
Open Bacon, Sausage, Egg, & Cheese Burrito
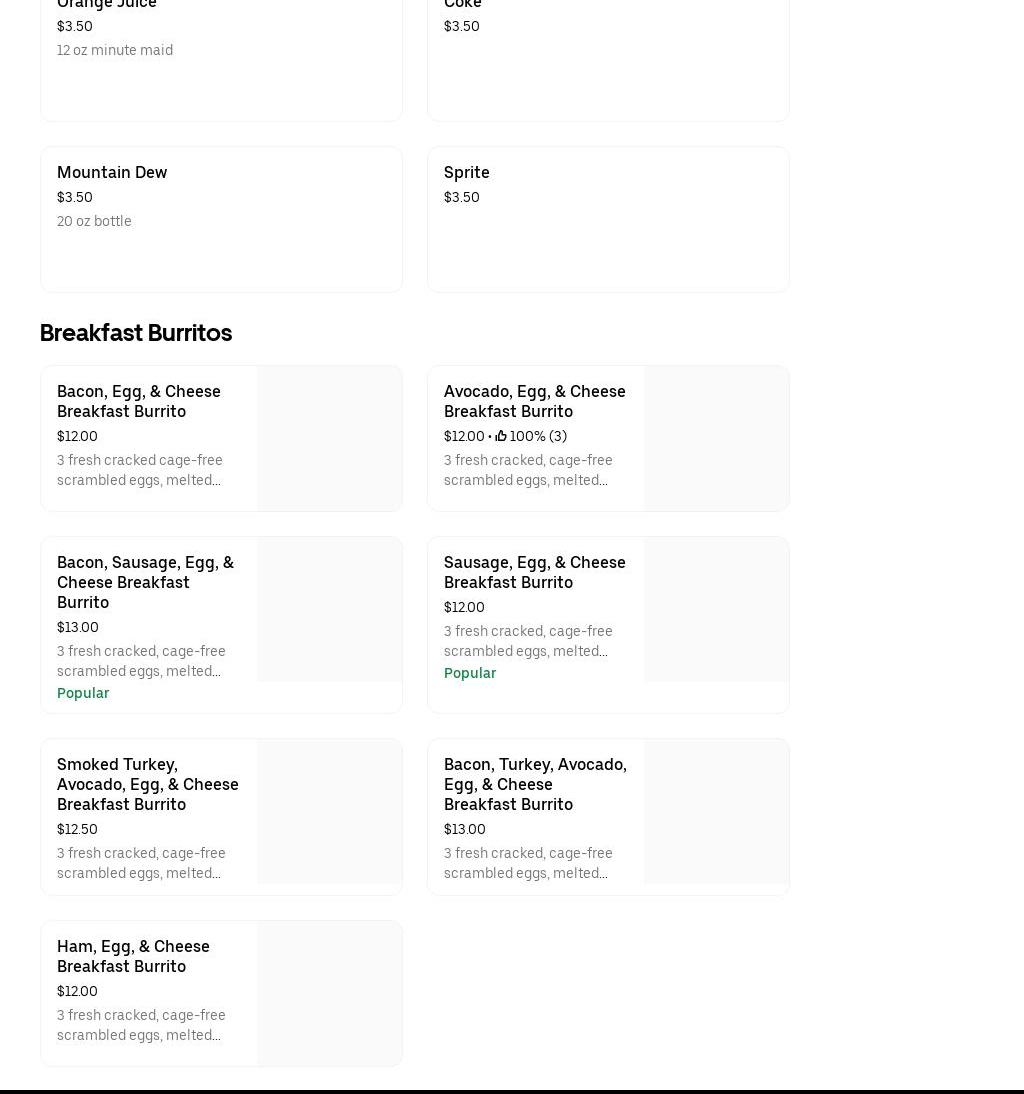(145, 582)
